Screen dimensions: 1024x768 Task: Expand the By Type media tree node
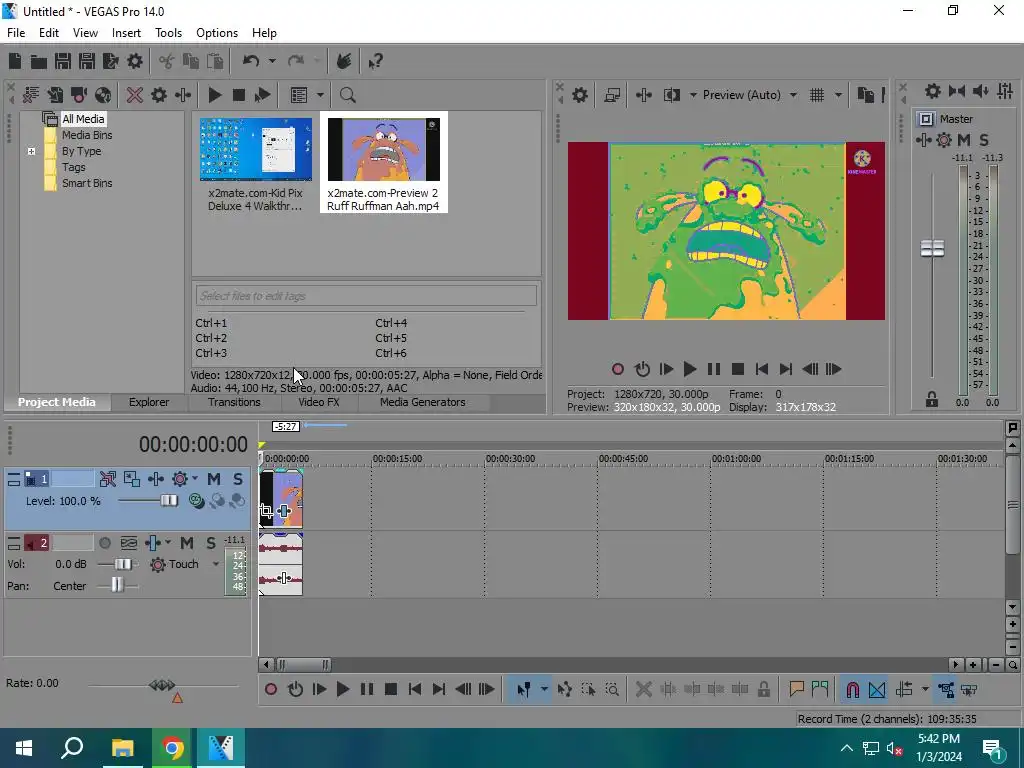31,152
